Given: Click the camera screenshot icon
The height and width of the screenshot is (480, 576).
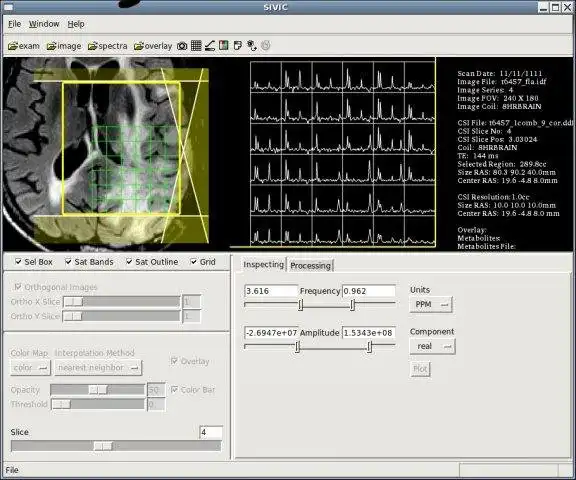Looking at the screenshot, I should [182, 46].
